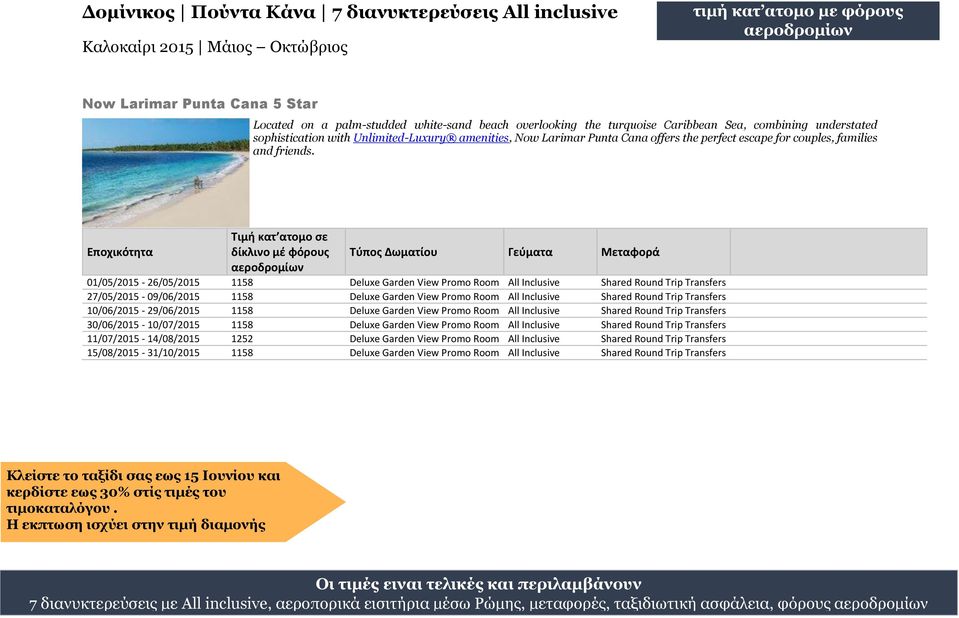Select the hotel name 'Now Larimar Punta Cana 5 Star'

(200, 103)
